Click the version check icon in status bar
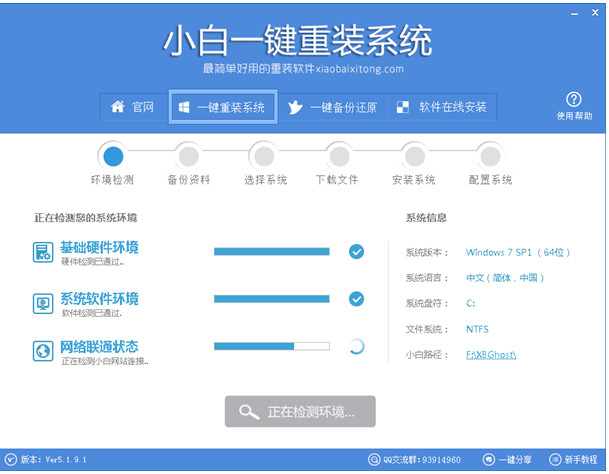Viewport: 609px width, 474px height. click(11, 460)
